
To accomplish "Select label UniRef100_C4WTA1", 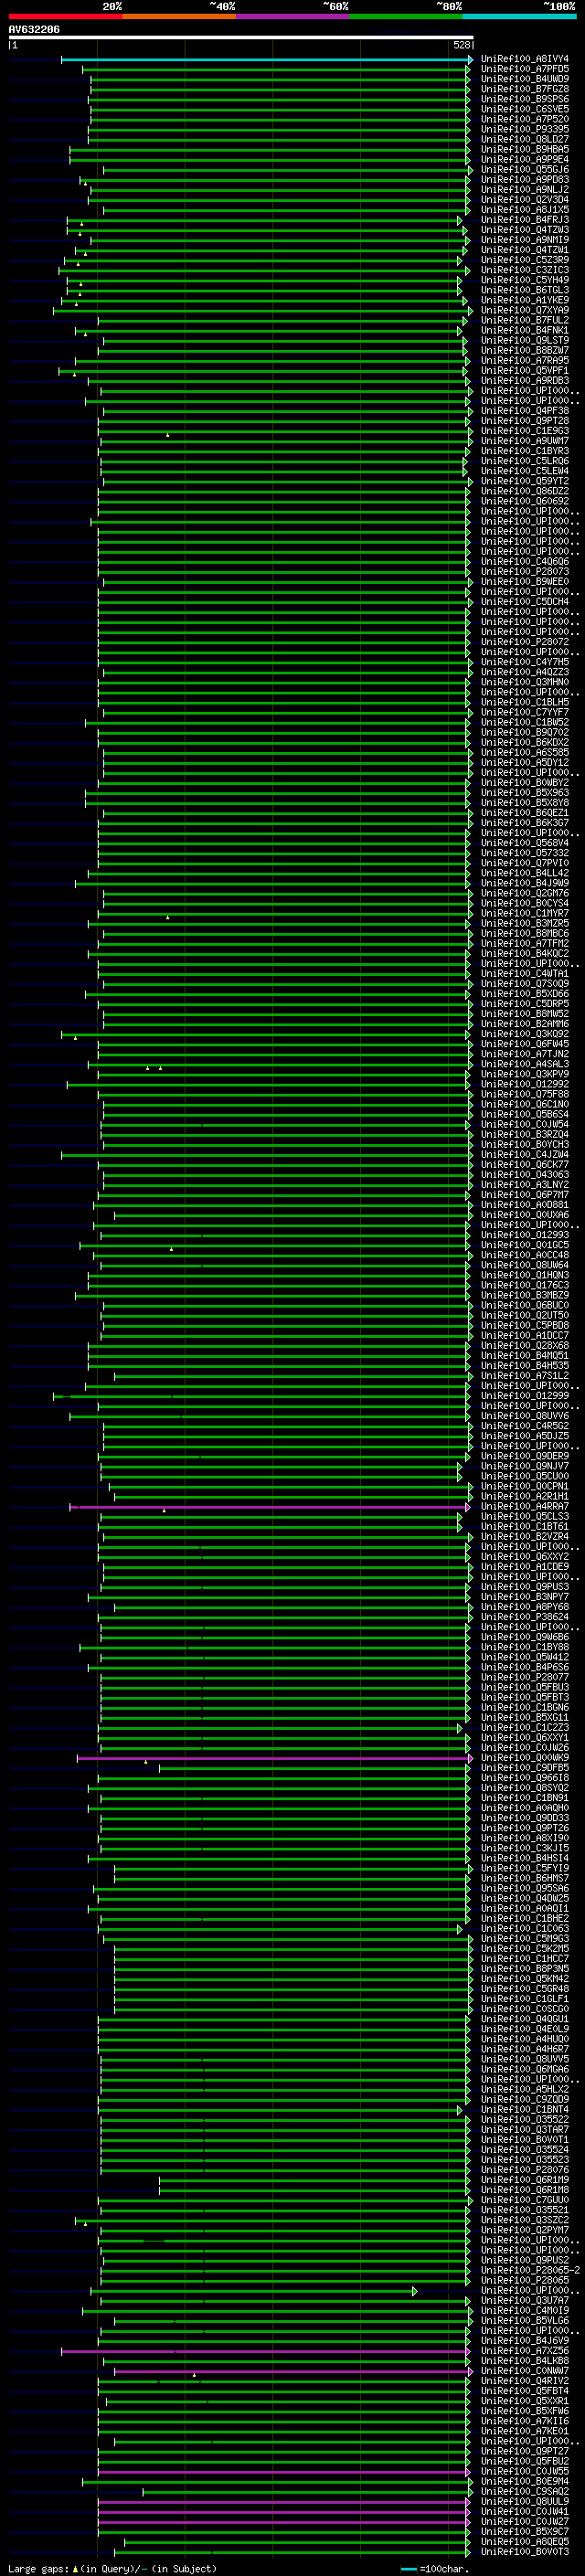I will pyautogui.click(x=525, y=973).
